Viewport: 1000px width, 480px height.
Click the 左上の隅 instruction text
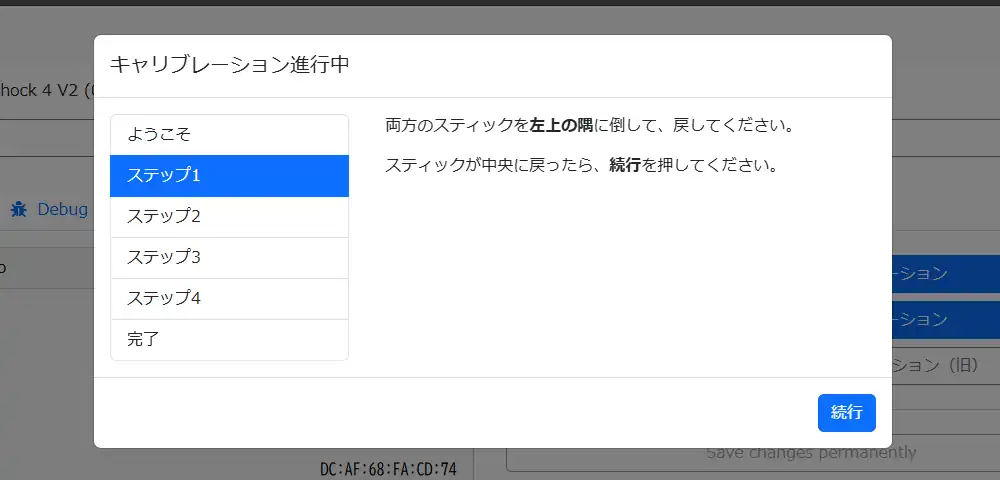(x=561, y=125)
